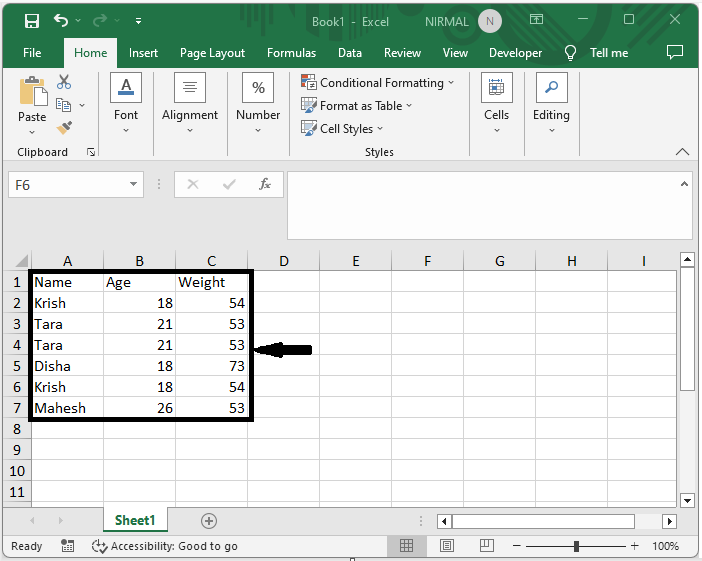Switch to Normal view in status bar
702x561 pixels.
click(407, 546)
